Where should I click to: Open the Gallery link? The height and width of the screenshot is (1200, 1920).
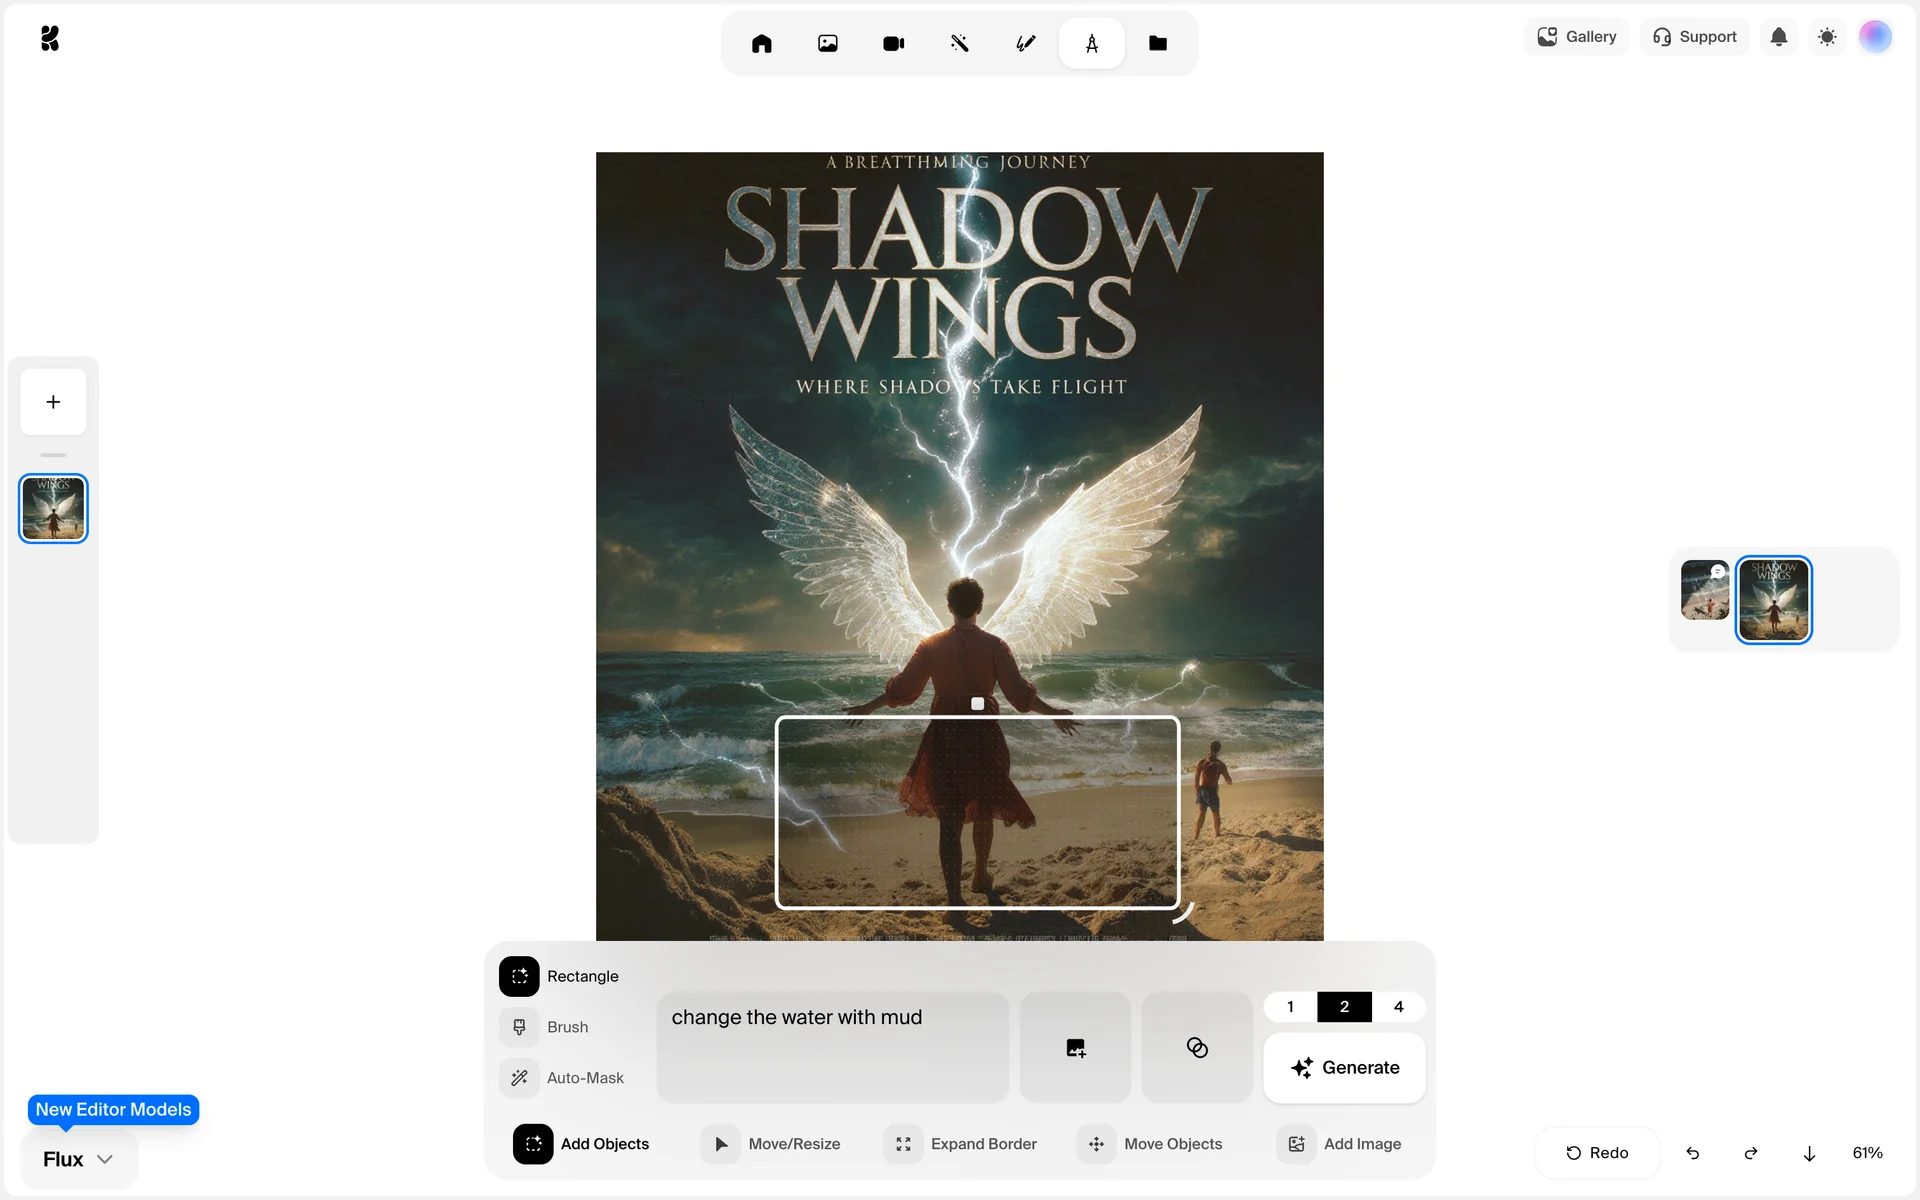click(1576, 37)
